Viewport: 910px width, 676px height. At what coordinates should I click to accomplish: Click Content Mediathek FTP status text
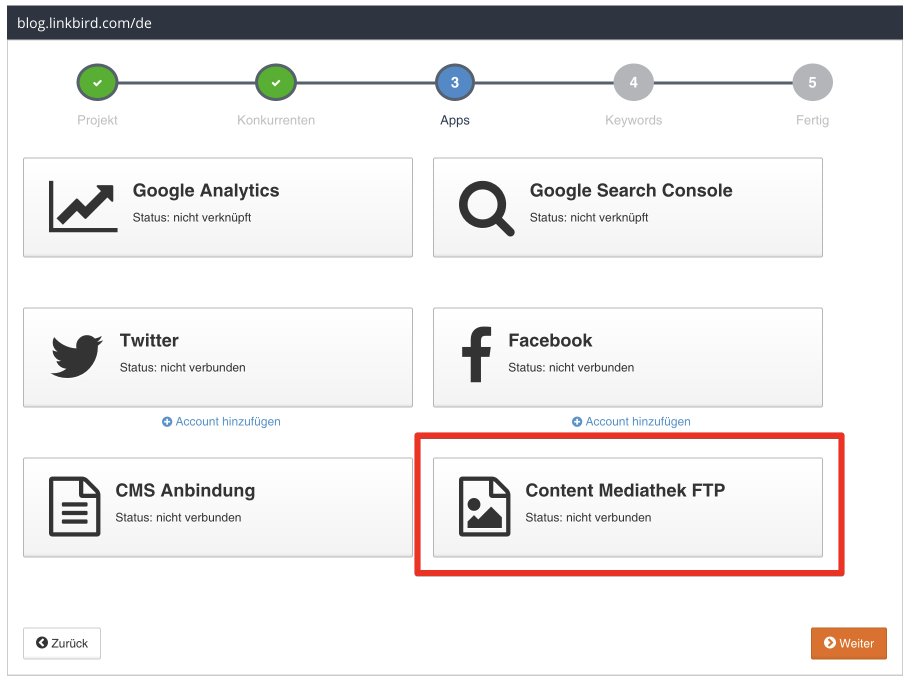click(x=588, y=518)
